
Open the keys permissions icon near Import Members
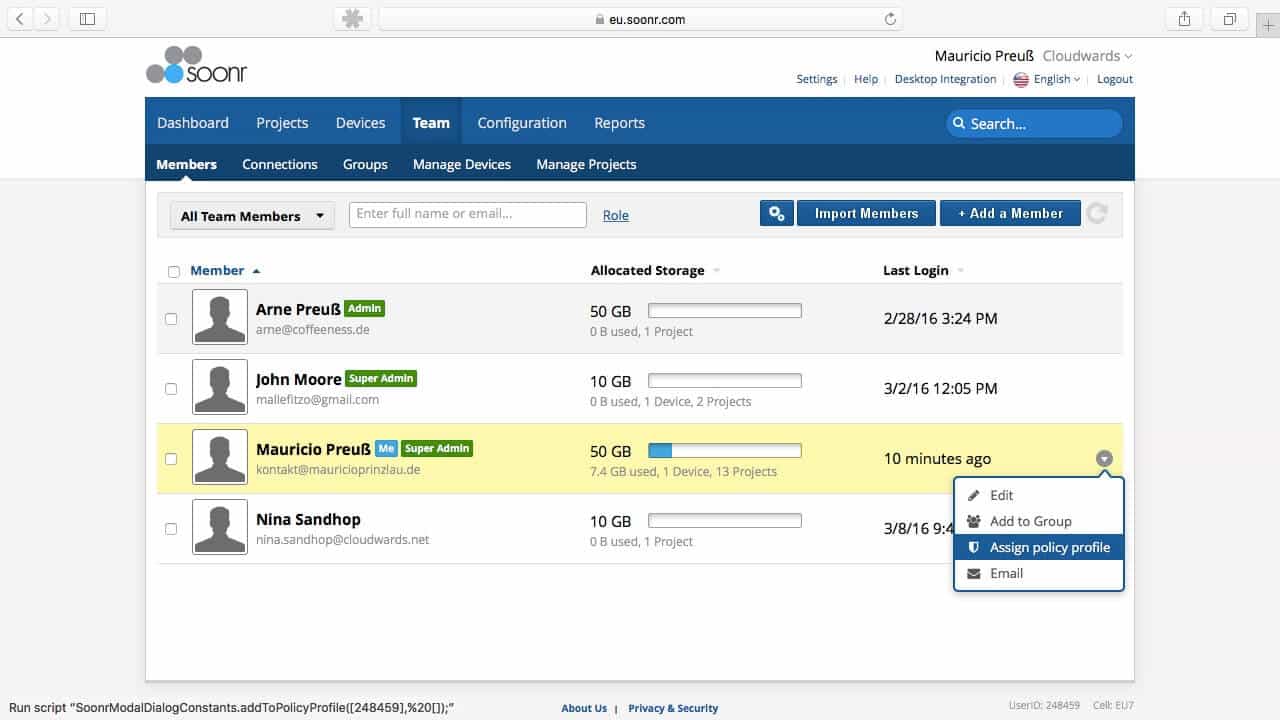pos(777,212)
